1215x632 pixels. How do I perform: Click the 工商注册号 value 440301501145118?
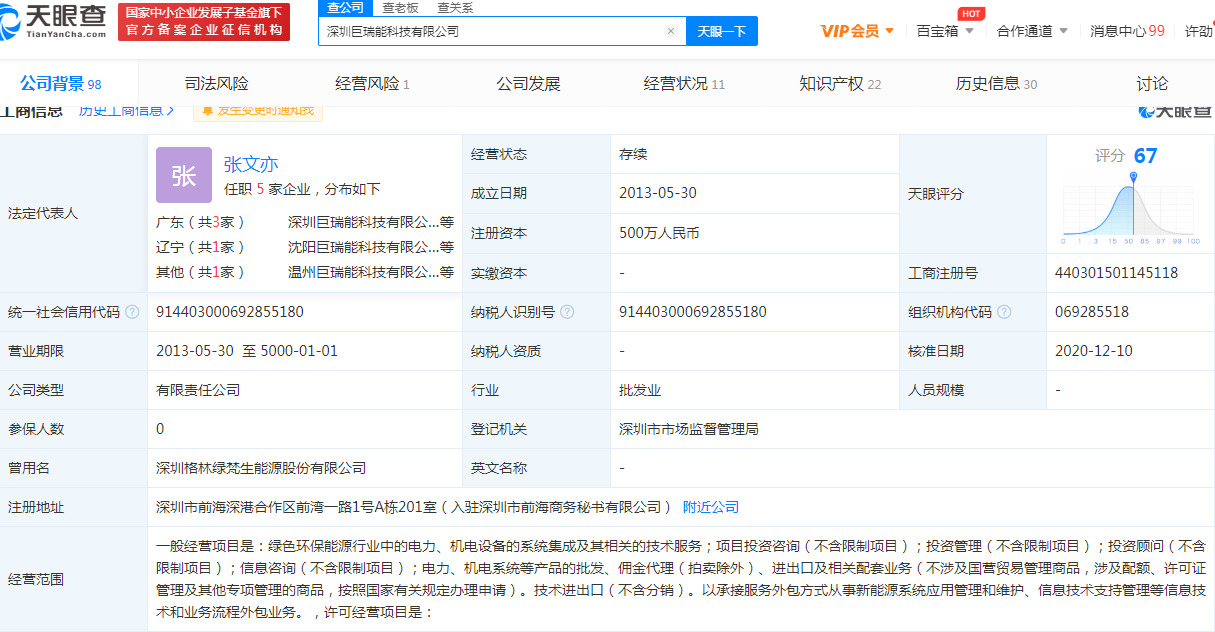(1116, 273)
